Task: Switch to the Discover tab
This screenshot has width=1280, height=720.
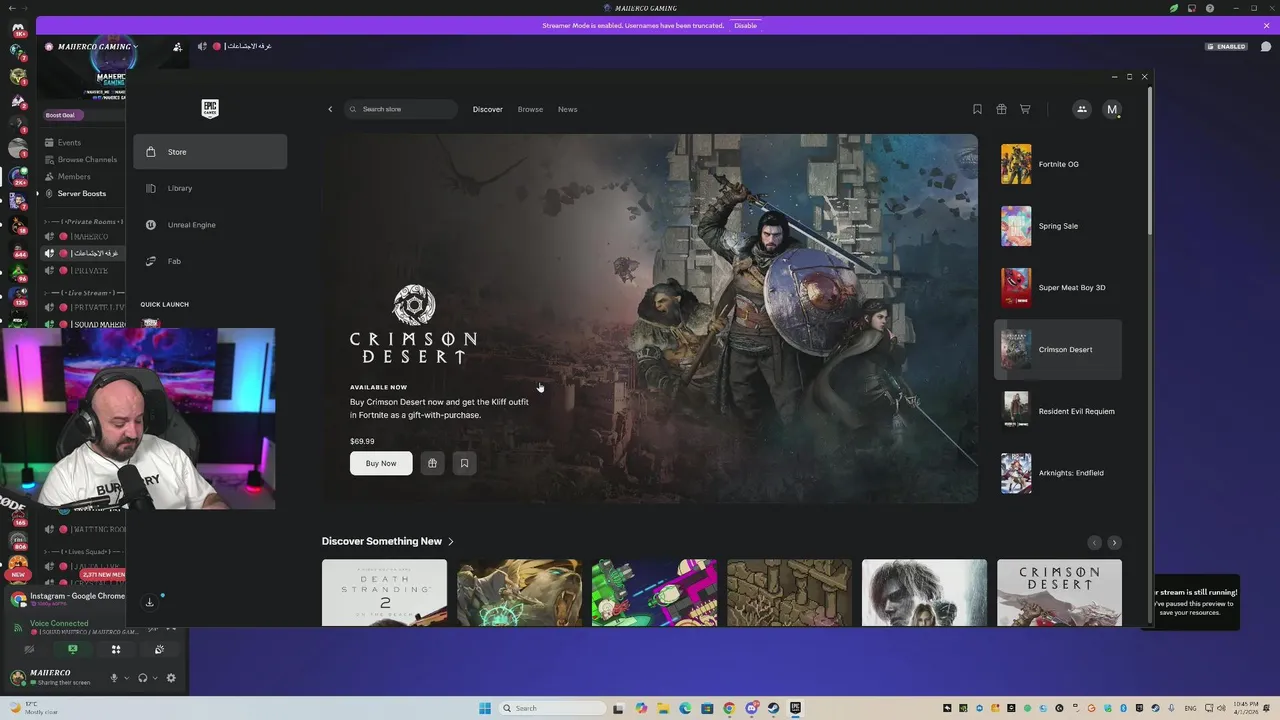Action: tap(488, 109)
